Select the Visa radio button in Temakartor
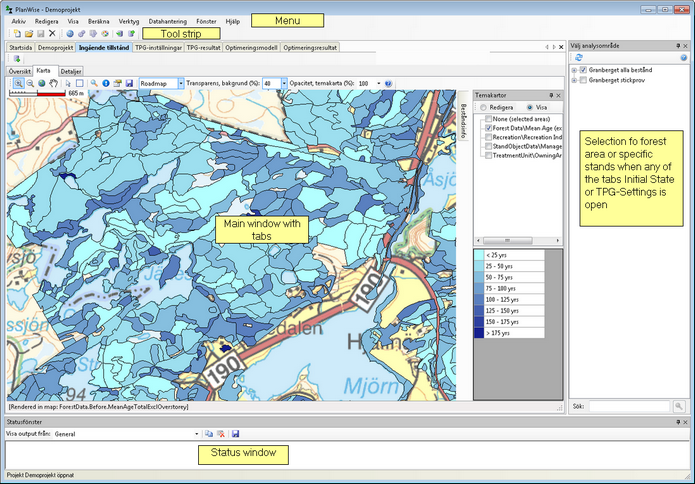The width and height of the screenshot is (695, 484). pos(530,107)
